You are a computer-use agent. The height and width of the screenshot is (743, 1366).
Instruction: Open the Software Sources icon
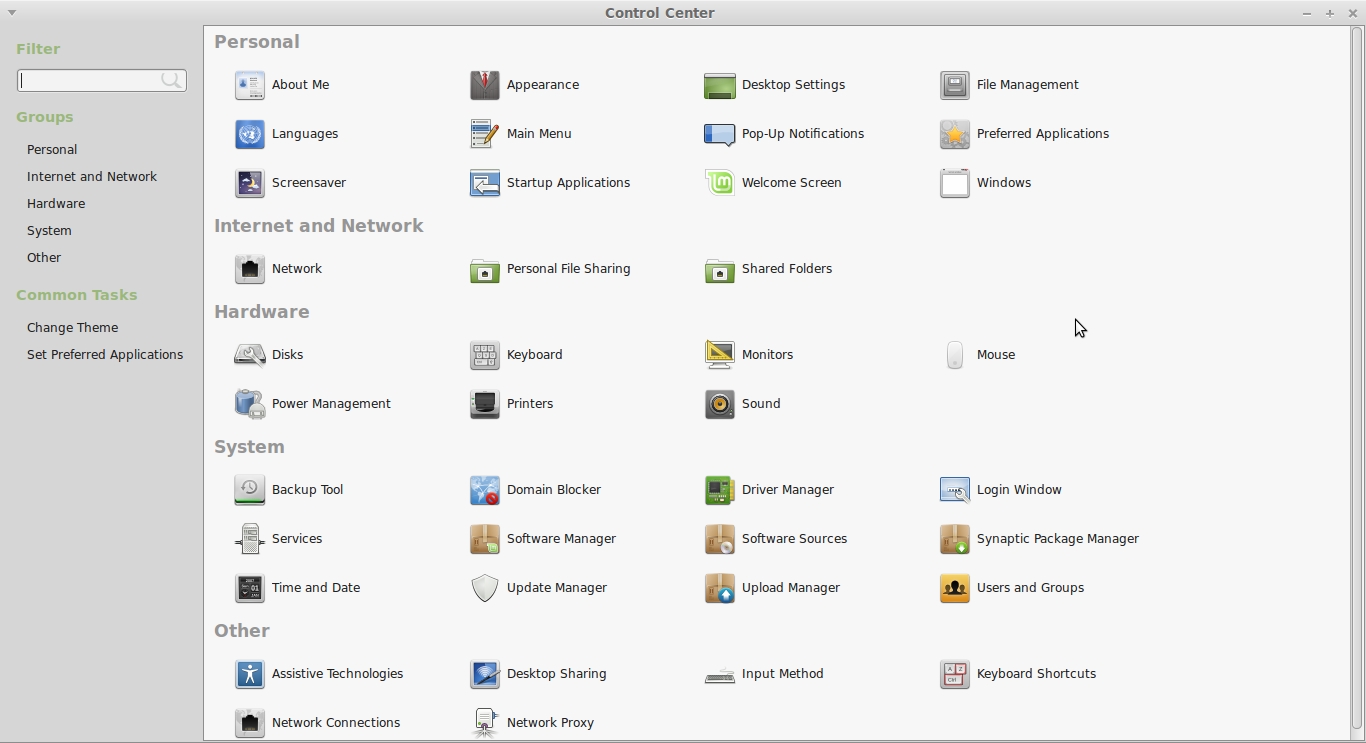coord(719,539)
